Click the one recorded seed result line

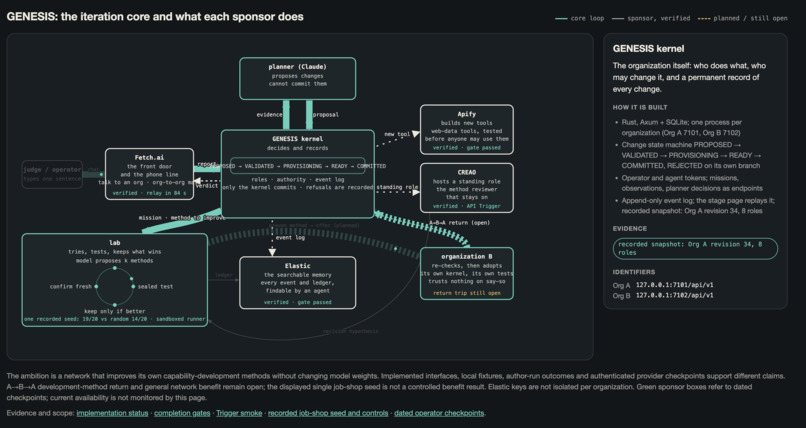pos(115,319)
